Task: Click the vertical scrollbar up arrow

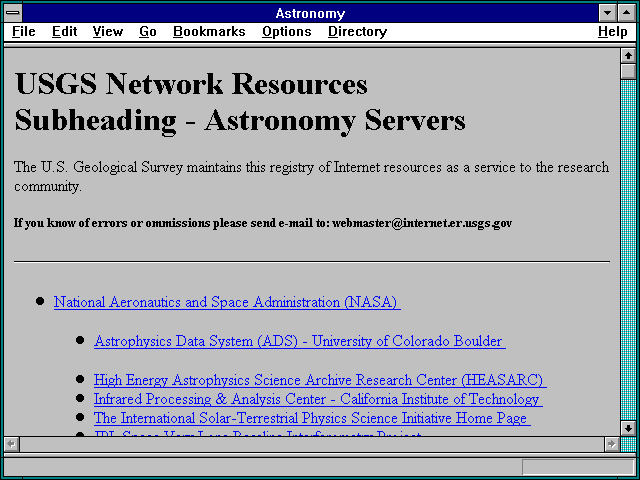Action: click(x=628, y=56)
